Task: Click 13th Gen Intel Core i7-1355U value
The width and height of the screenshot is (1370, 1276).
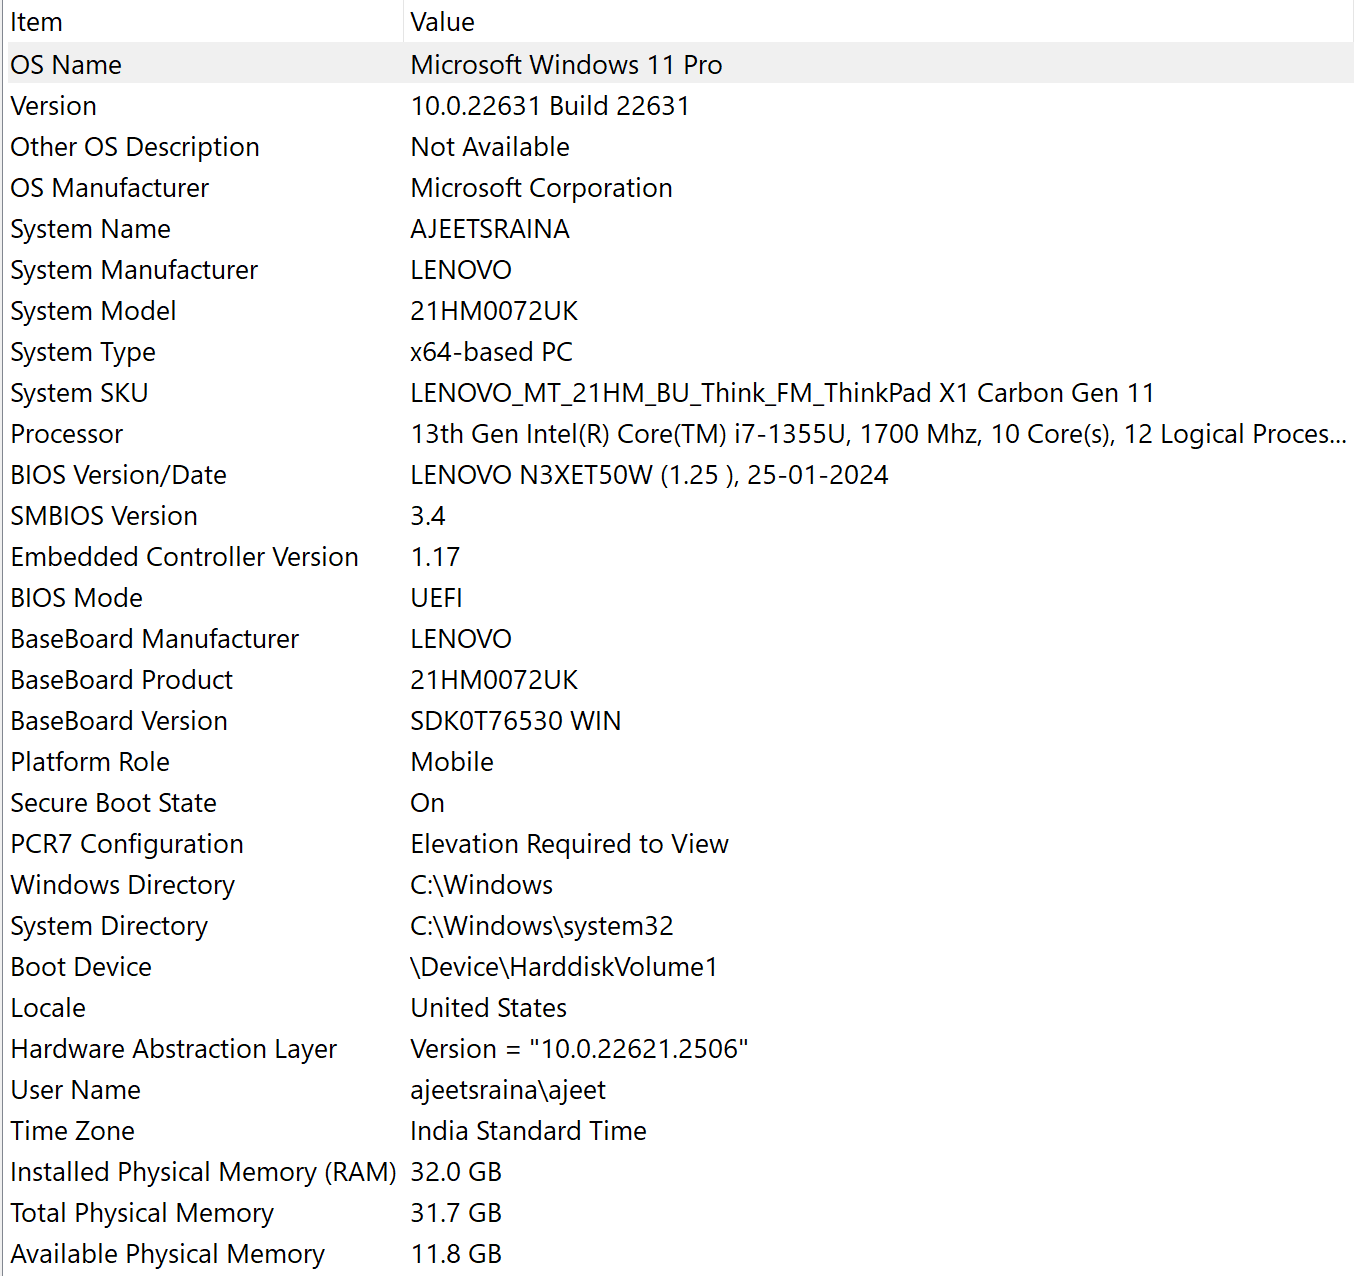Action: pos(879,434)
